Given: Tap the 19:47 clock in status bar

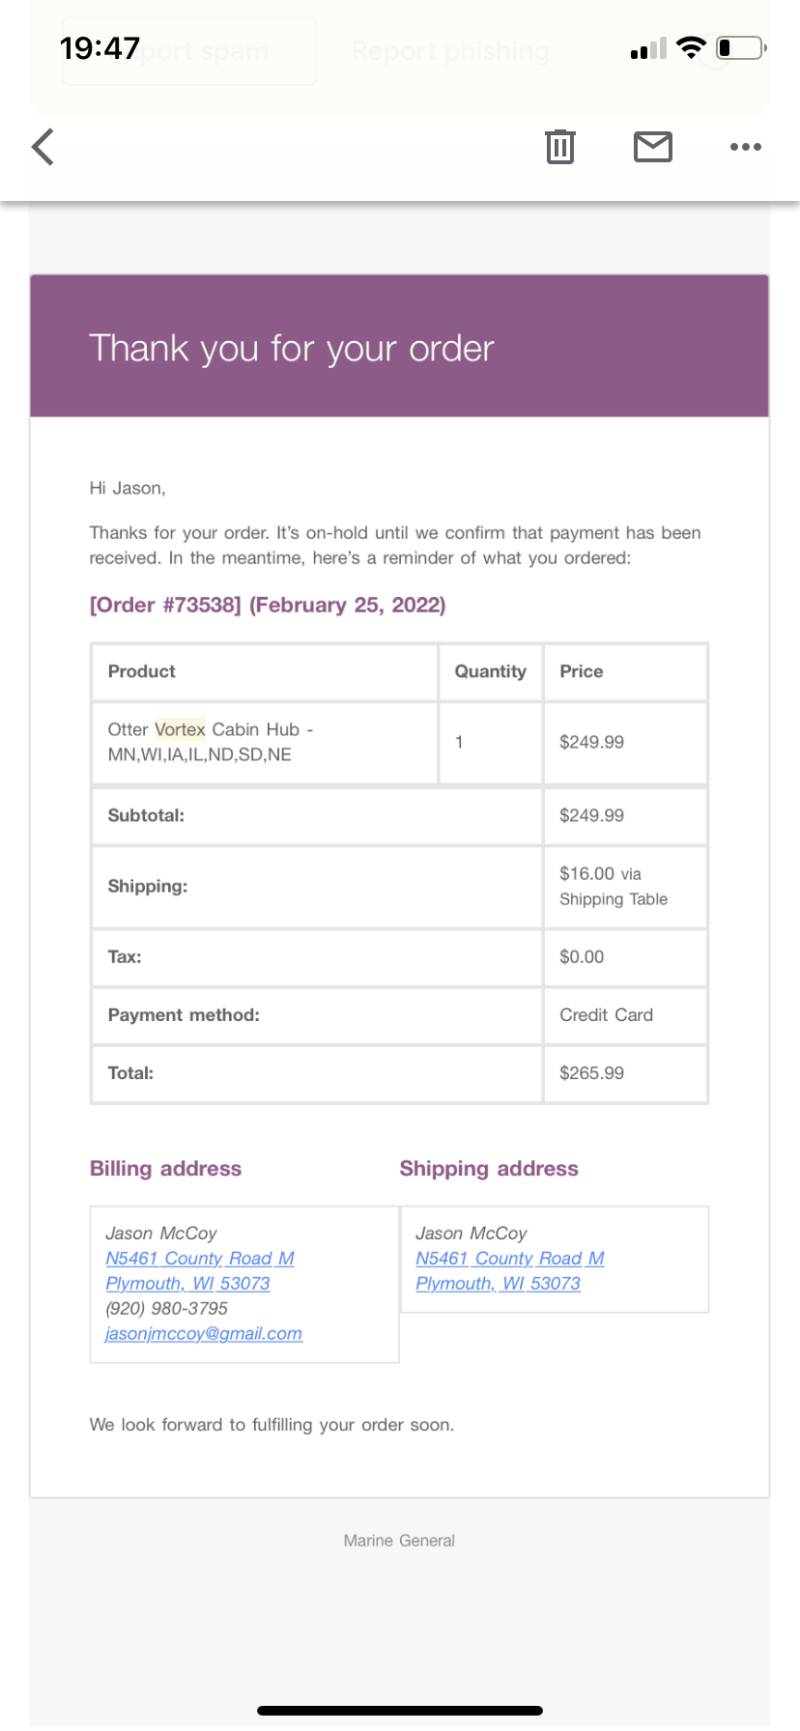Looking at the screenshot, I should click(x=100, y=48).
